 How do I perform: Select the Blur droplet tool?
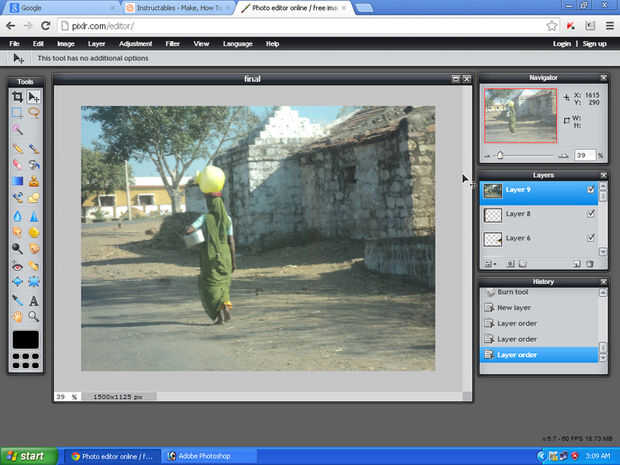[17, 216]
